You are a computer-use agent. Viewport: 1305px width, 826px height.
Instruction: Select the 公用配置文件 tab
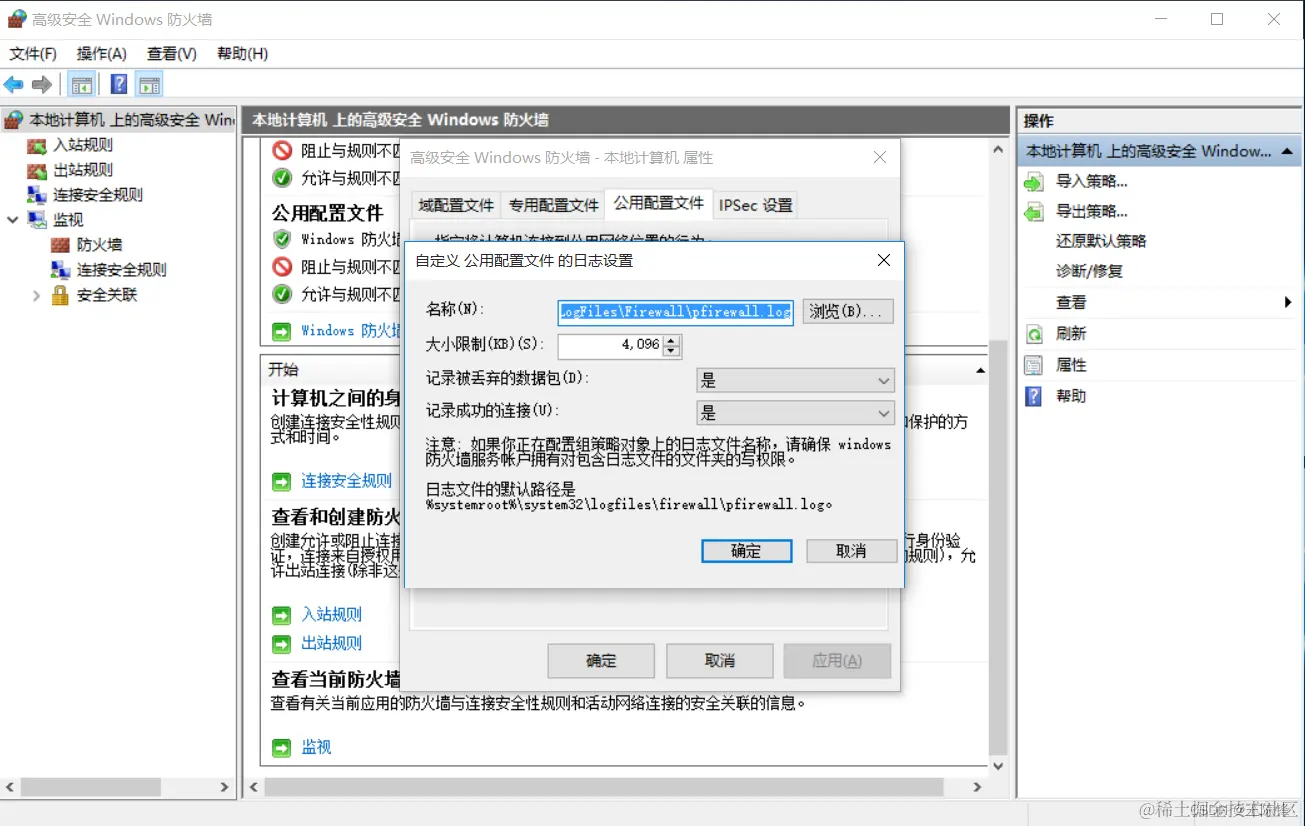click(x=659, y=203)
